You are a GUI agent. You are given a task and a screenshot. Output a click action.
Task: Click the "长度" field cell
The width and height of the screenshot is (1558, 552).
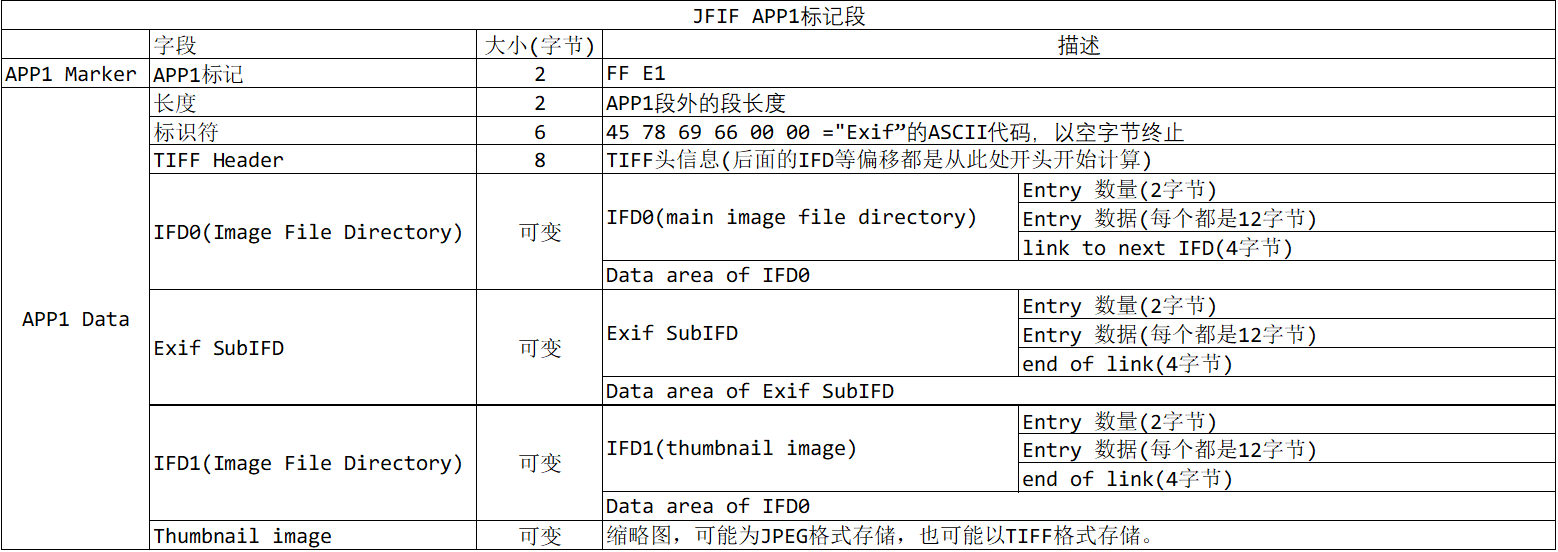(175, 103)
